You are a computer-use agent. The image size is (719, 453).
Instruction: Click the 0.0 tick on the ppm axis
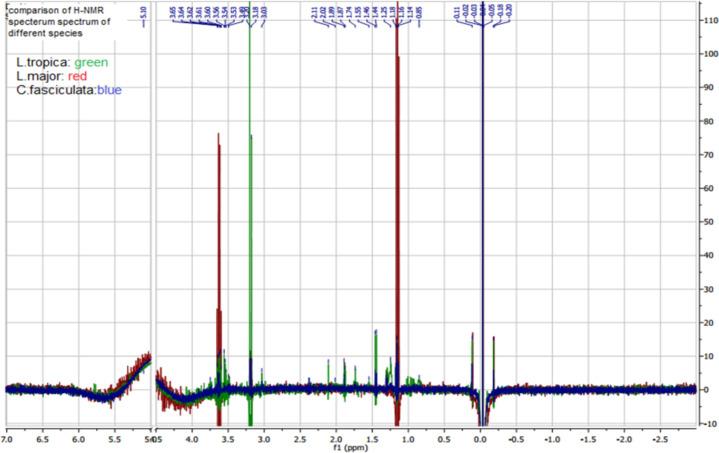480,439
